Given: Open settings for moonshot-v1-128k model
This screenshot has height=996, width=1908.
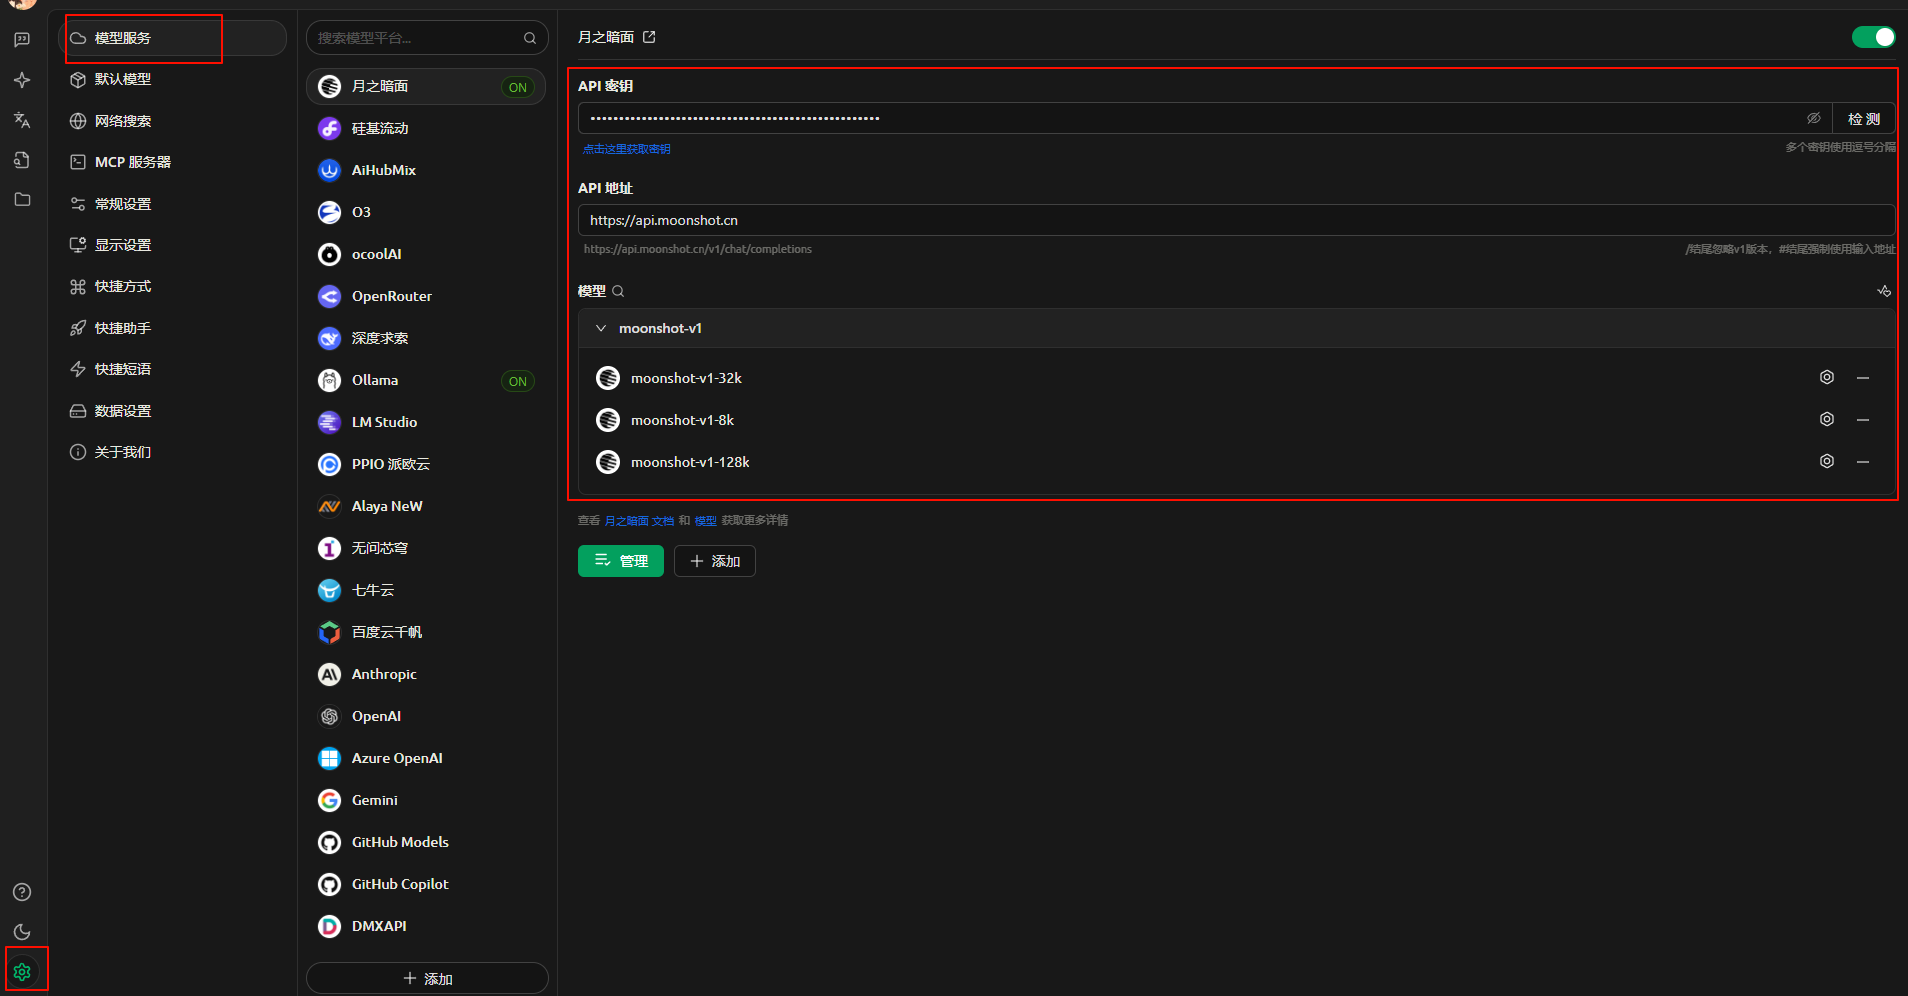Looking at the screenshot, I should (x=1827, y=462).
